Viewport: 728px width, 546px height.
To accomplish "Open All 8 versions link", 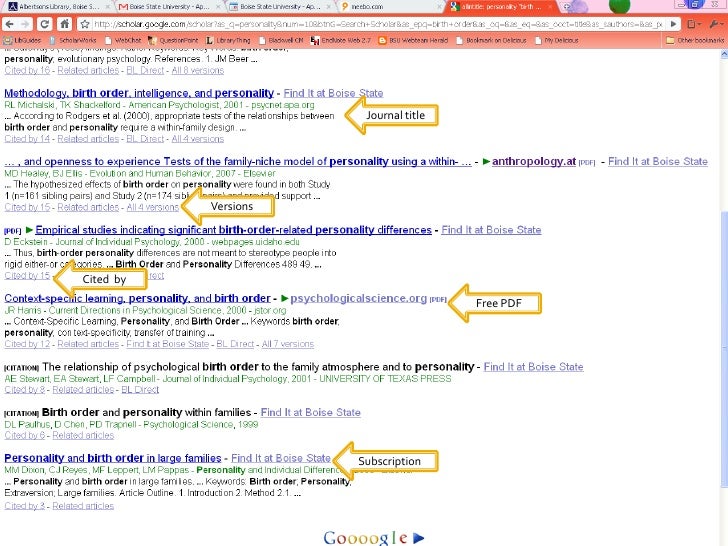I will (x=198, y=70).
